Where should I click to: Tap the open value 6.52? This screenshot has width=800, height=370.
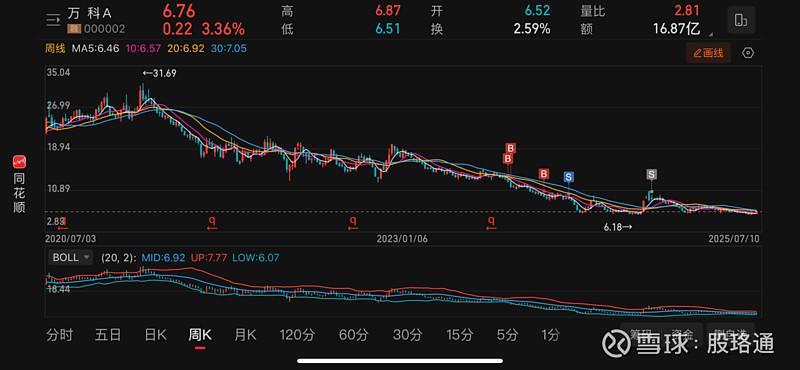coord(537,11)
